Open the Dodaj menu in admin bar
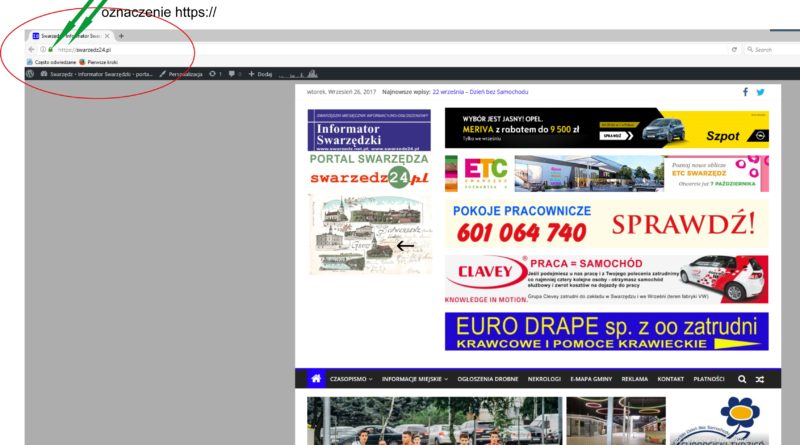Viewport: 800px width, 445px height. 260,74
